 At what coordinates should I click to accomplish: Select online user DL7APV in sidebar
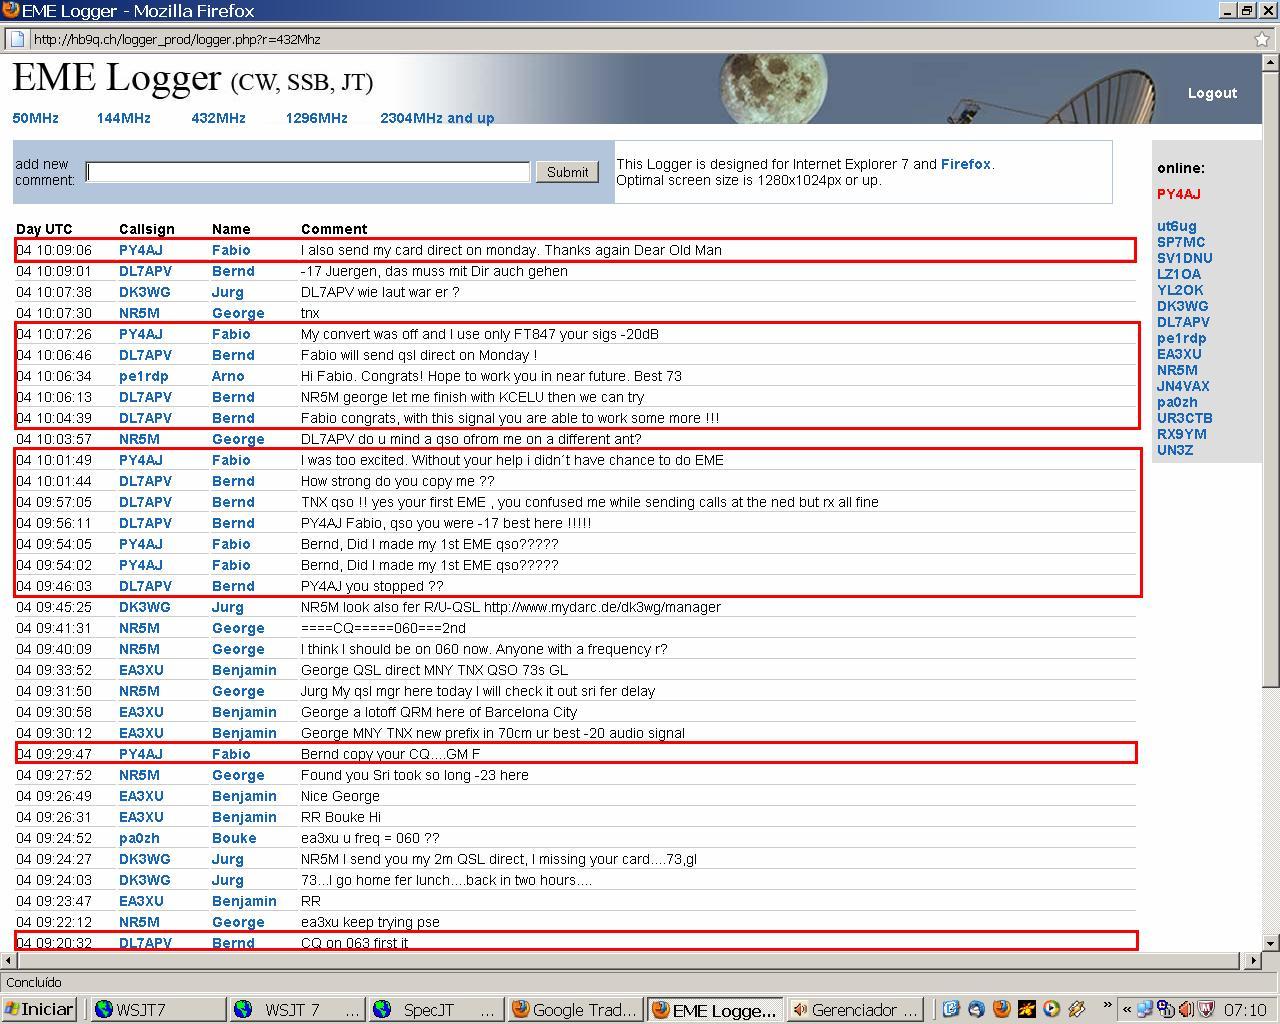click(x=1183, y=322)
